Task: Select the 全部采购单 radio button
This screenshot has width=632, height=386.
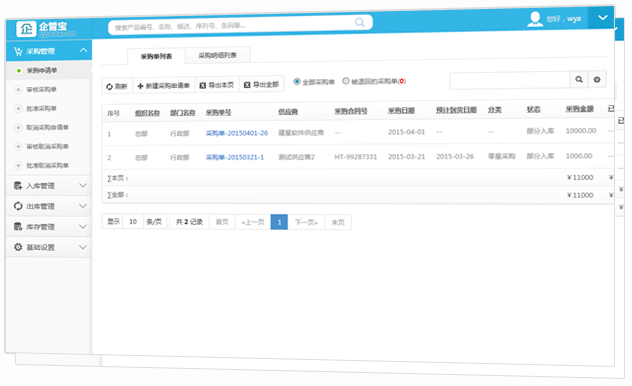Action: [x=297, y=81]
